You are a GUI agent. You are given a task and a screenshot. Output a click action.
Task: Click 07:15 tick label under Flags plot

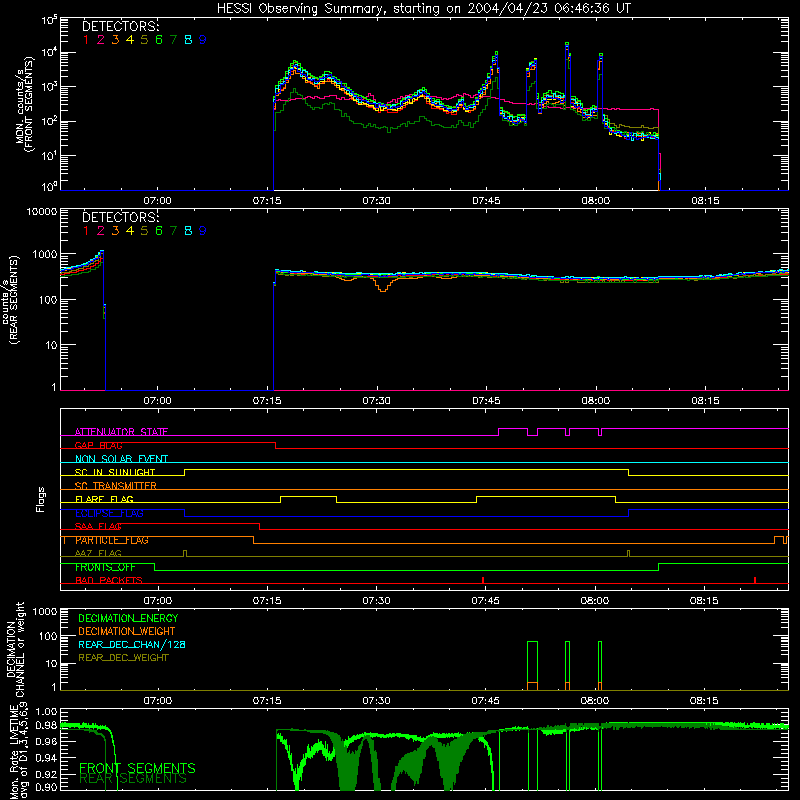pos(267,601)
